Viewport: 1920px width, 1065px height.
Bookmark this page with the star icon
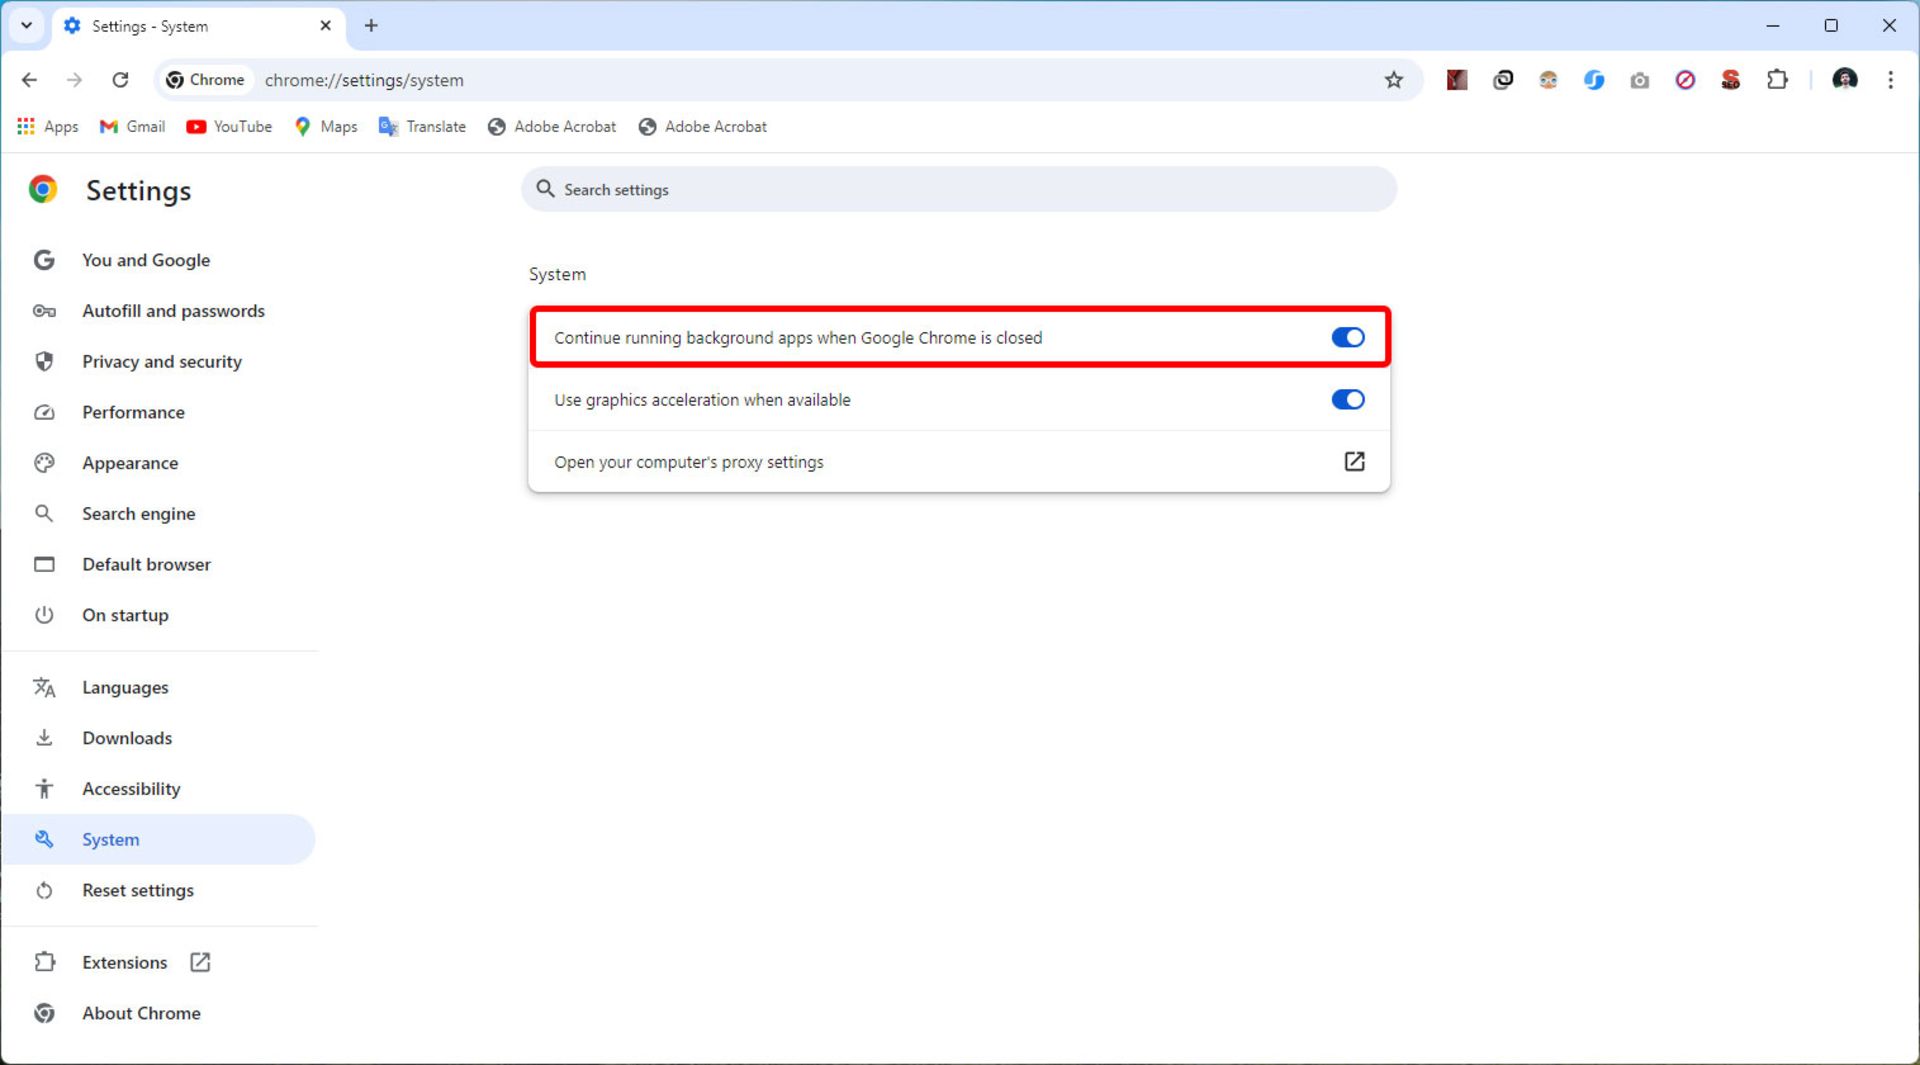coord(1393,80)
